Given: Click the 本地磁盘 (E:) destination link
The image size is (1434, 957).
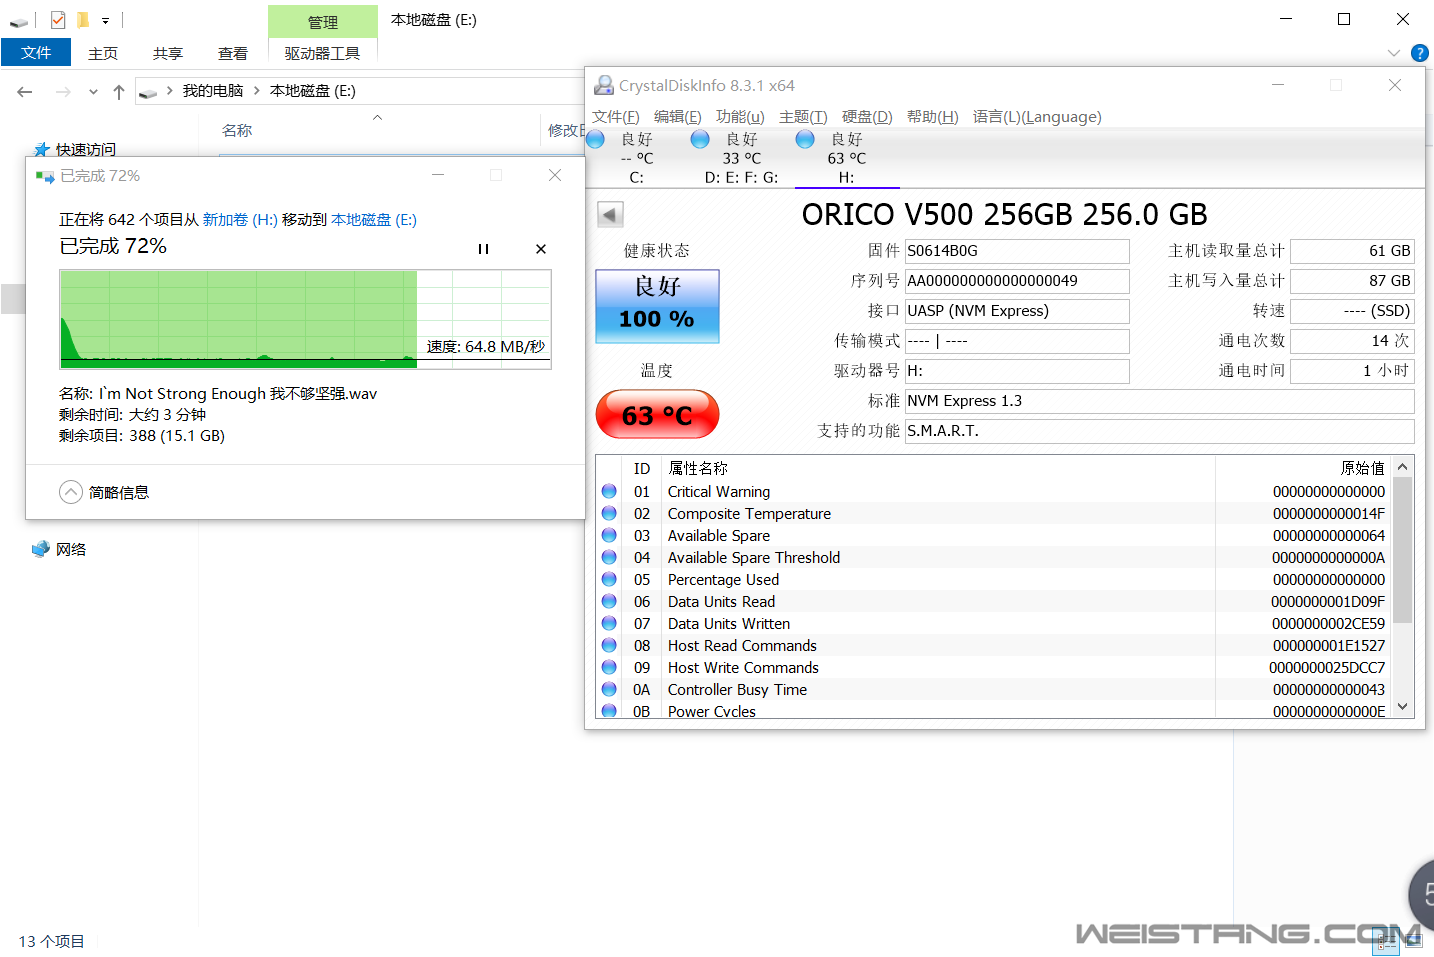Looking at the screenshot, I should 374,219.
